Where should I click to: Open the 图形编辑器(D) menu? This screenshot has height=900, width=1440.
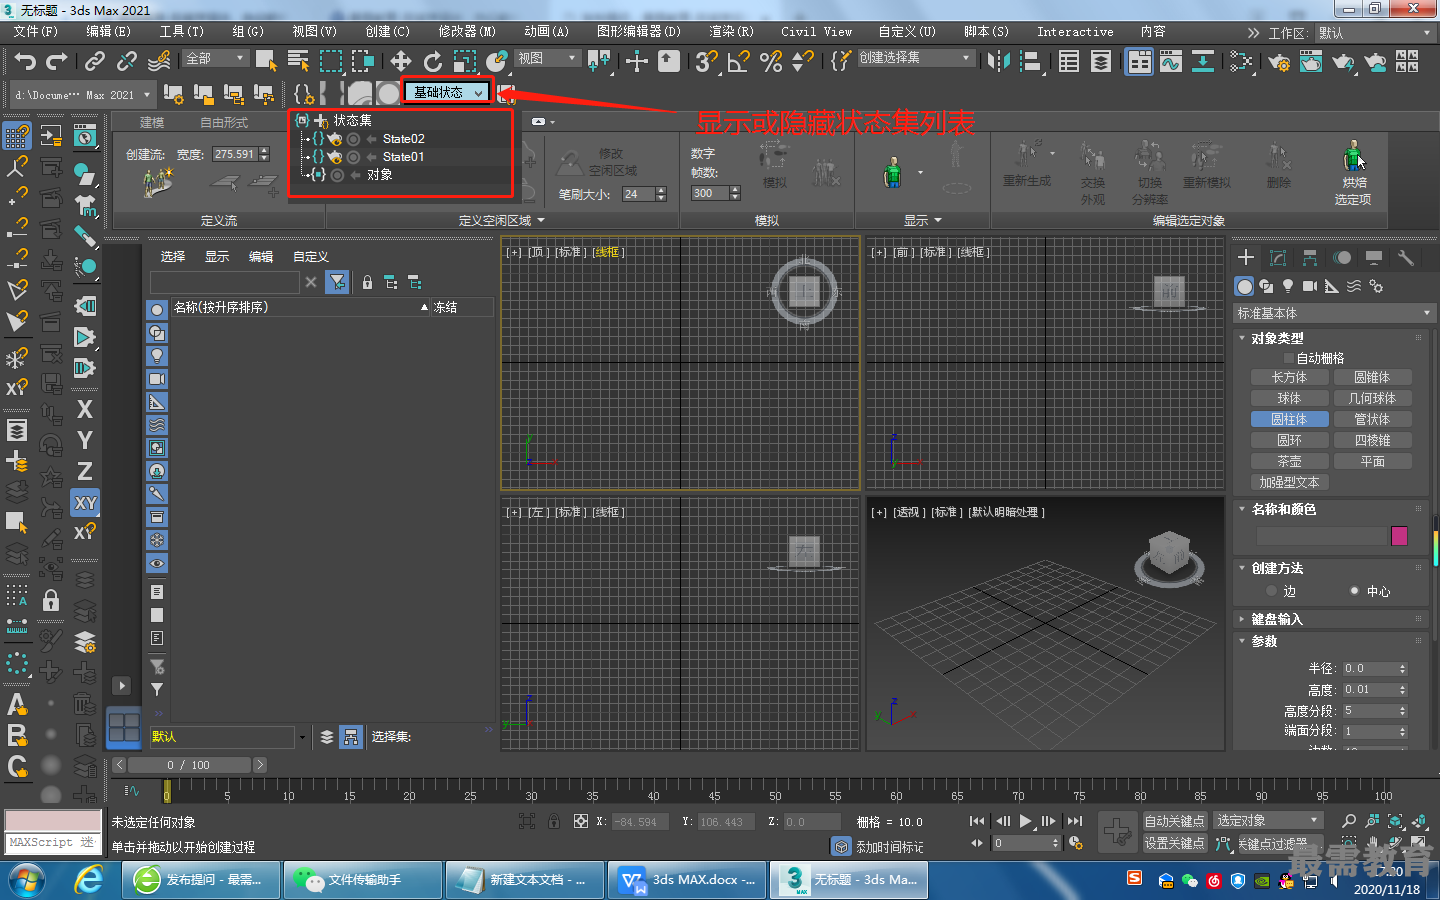click(x=638, y=32)
